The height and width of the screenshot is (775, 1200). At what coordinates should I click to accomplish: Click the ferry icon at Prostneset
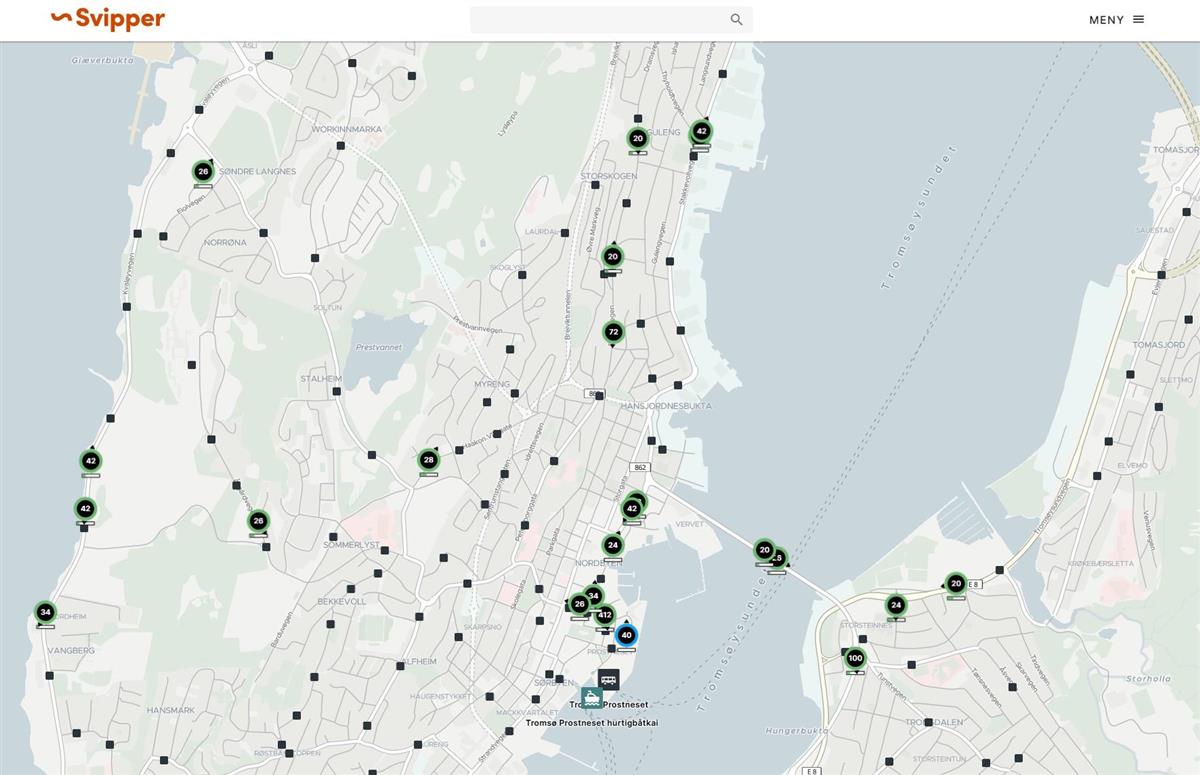coord(592,697)
